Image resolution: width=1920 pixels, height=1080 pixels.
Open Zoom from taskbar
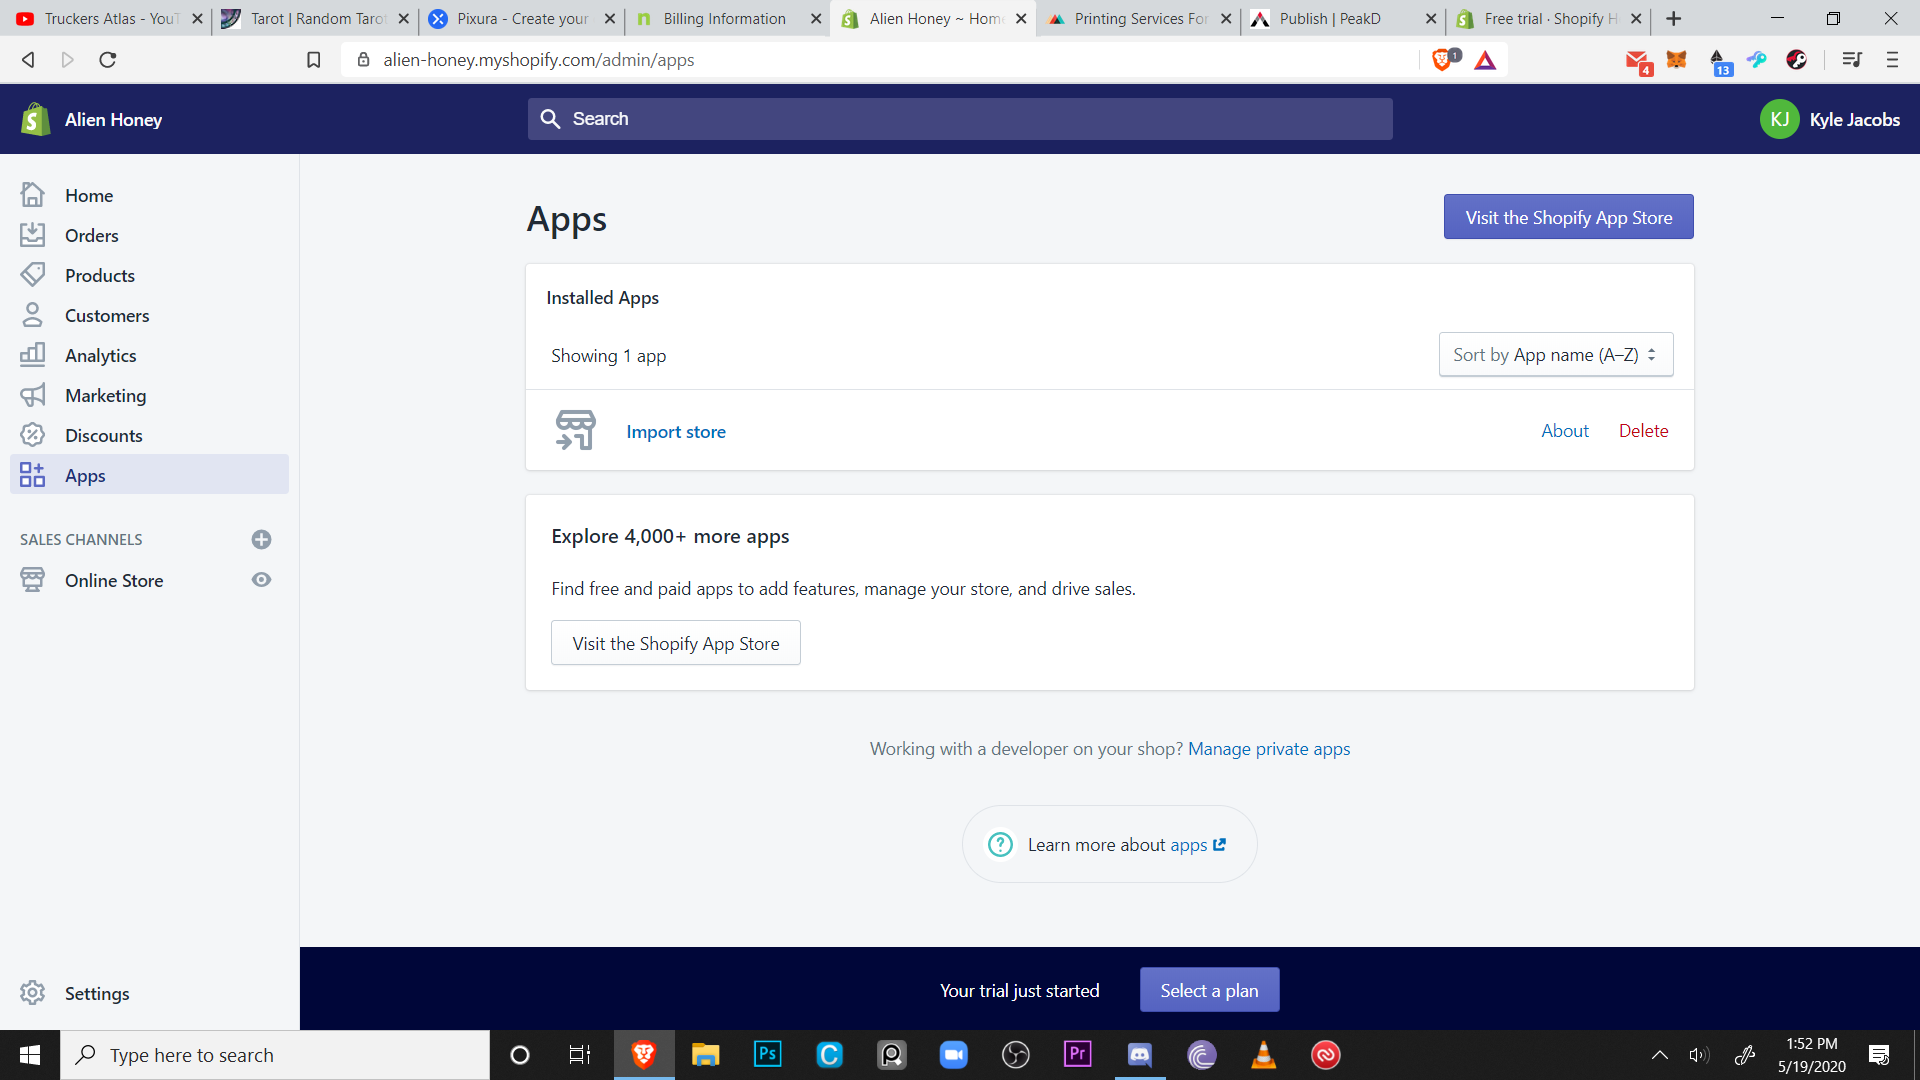[x=953, y=1055]
